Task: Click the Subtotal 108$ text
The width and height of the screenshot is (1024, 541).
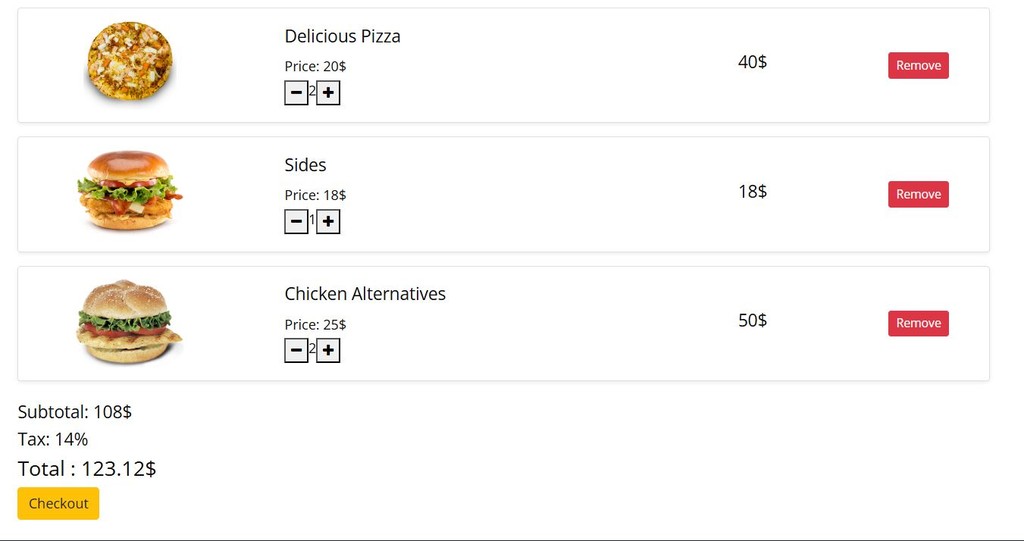Action: pyautogui.click(x=75, y=412)
